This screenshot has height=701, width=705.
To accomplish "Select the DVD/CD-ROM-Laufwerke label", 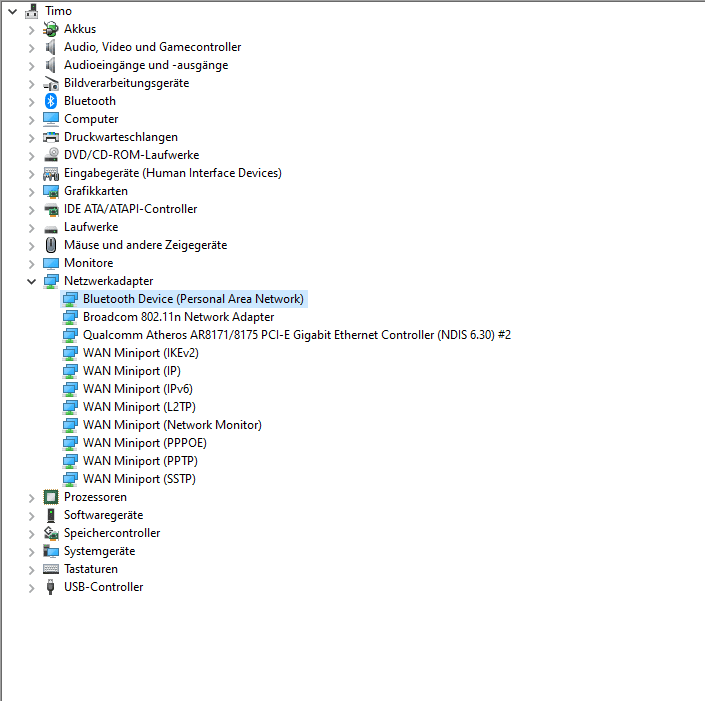I will [x=131, y=155].
